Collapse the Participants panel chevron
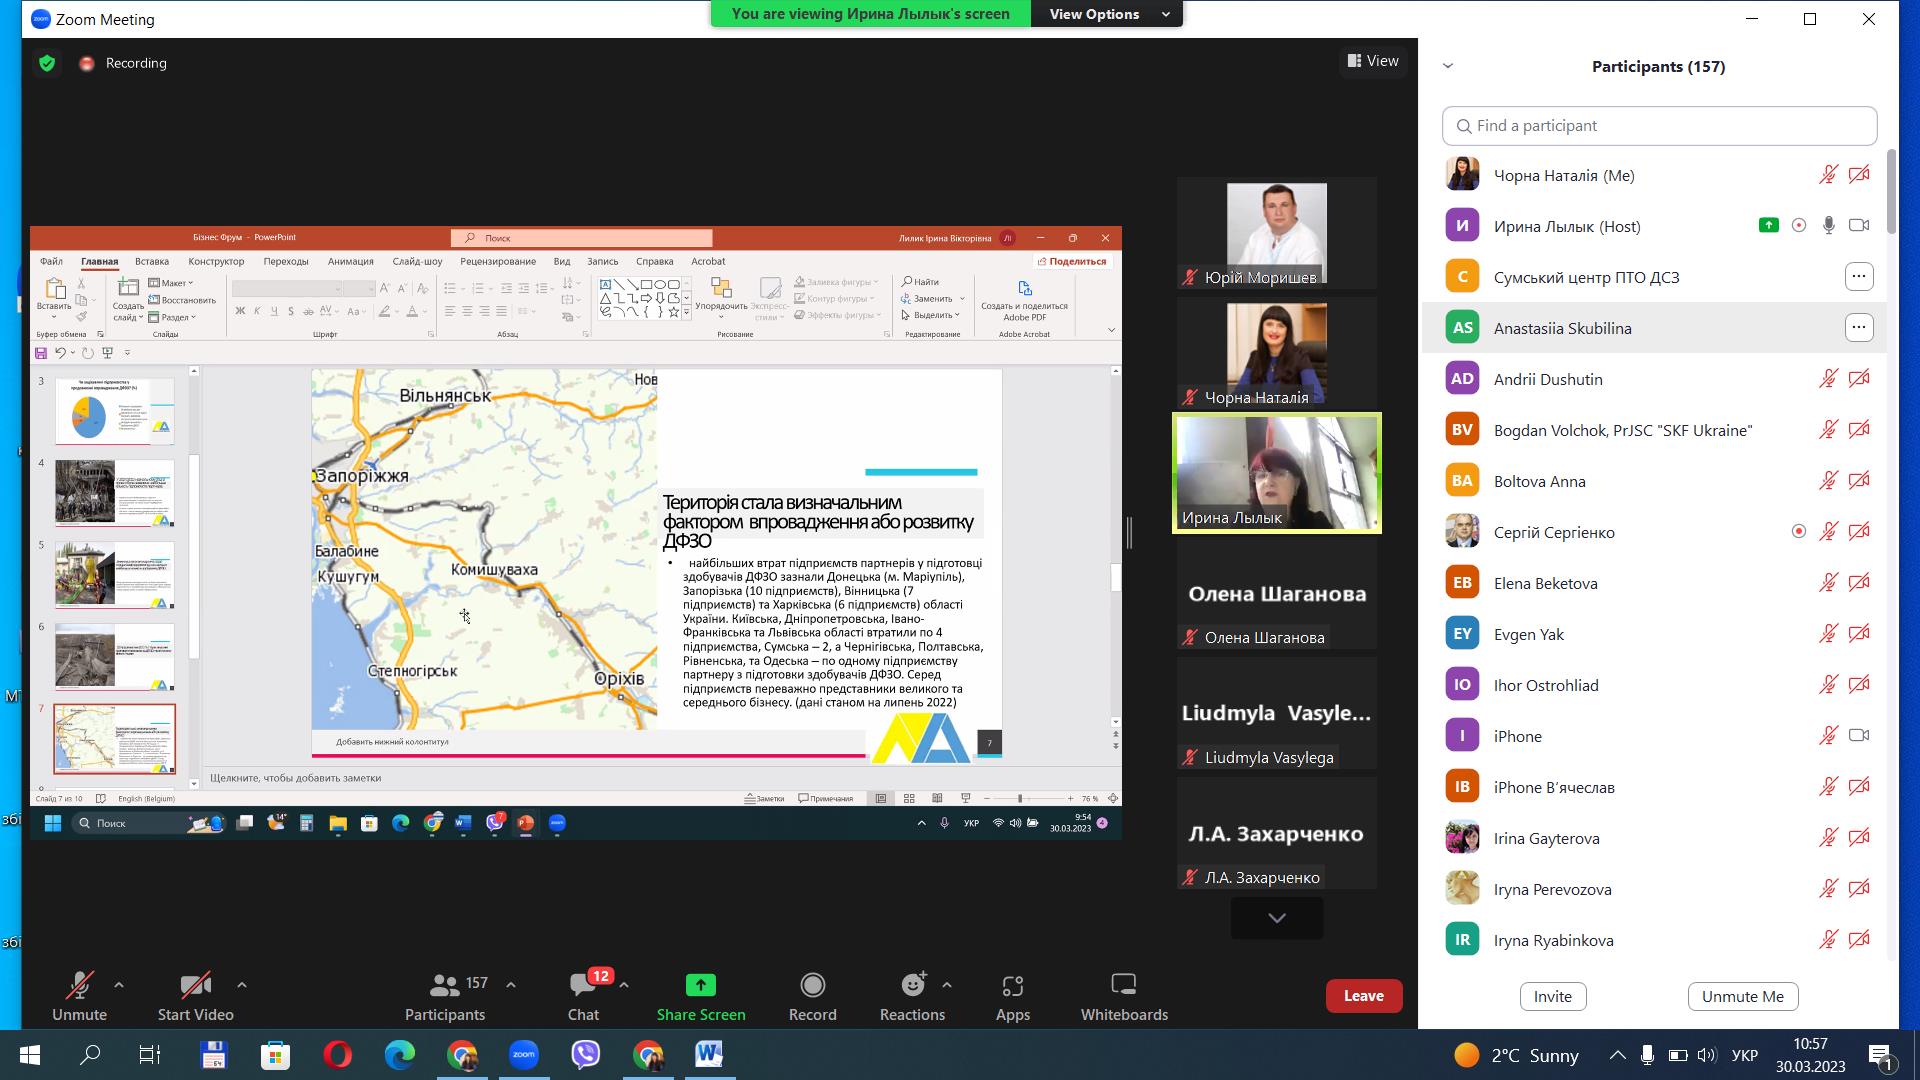1920x1080 pixels. (x=1447, y=66)
